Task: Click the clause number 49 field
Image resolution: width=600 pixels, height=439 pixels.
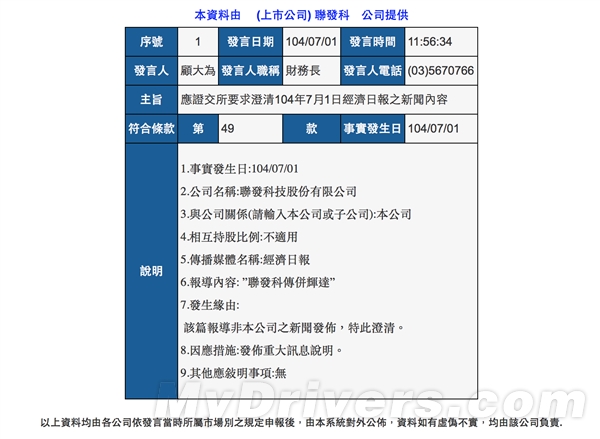Action: (250, 129)
